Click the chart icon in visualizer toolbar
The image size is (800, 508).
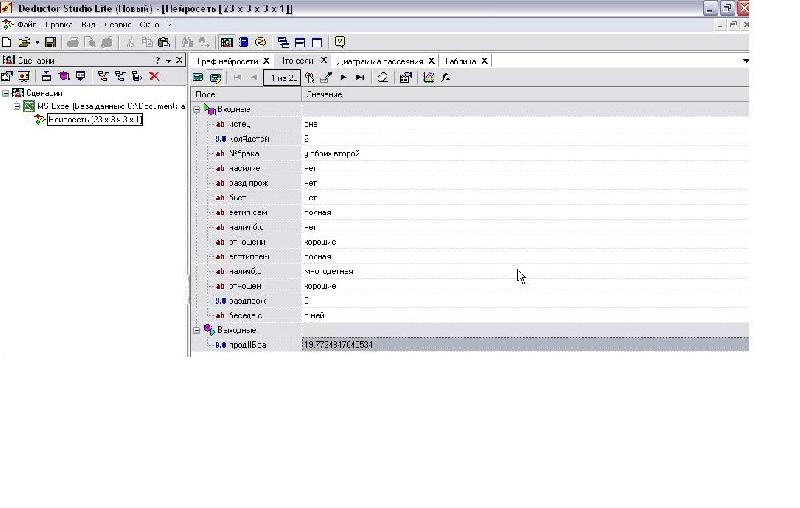pyautogui.click(x=429, y=78)
